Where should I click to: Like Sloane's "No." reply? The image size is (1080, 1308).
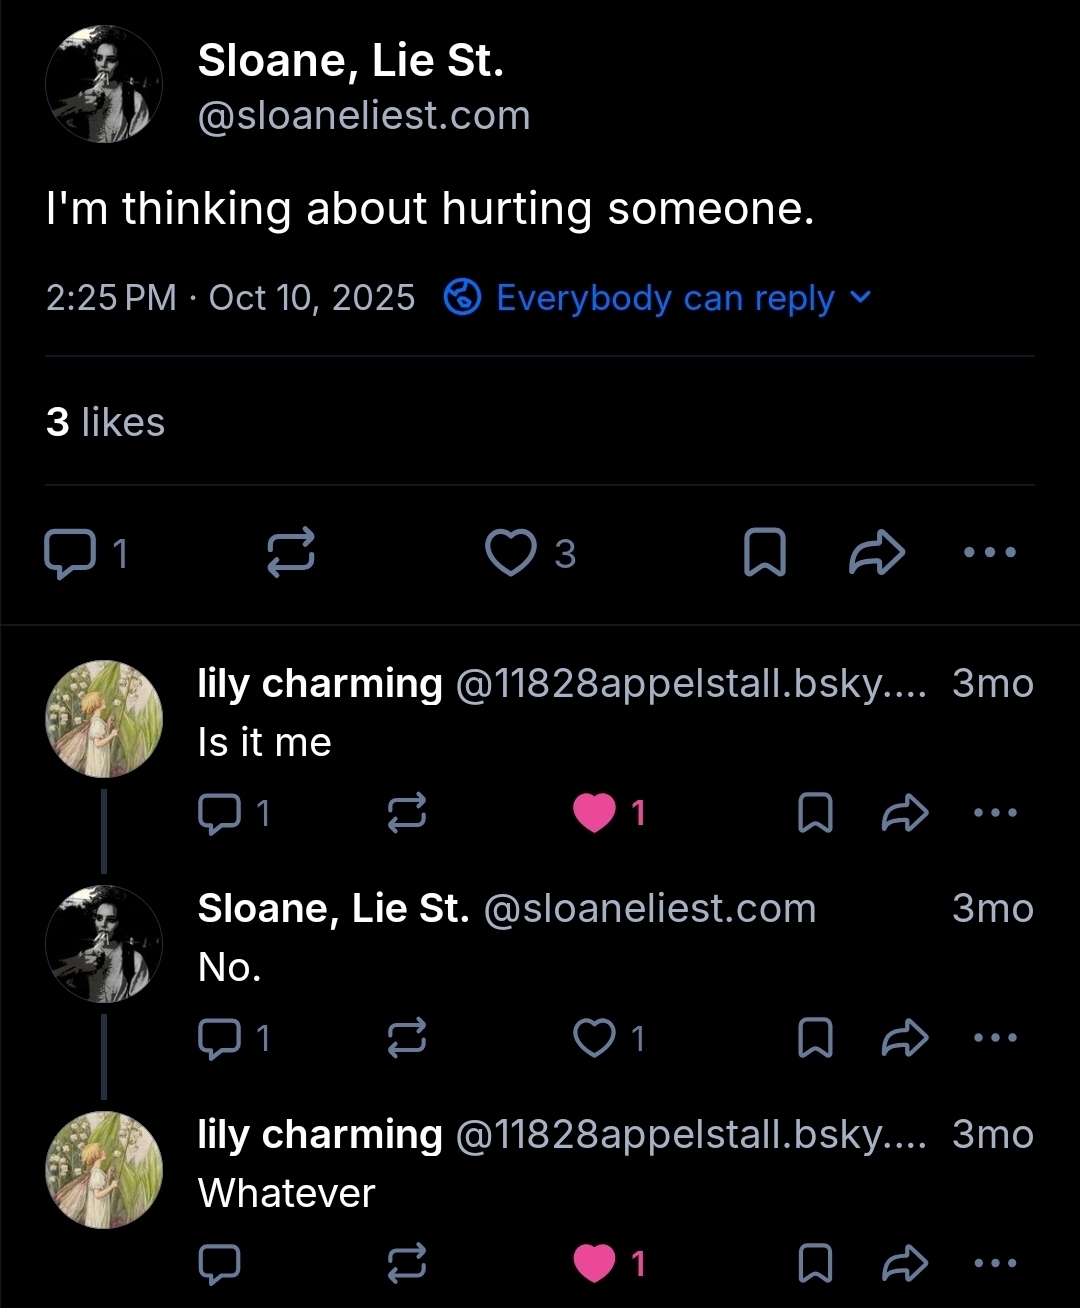tap(595, 1038)
